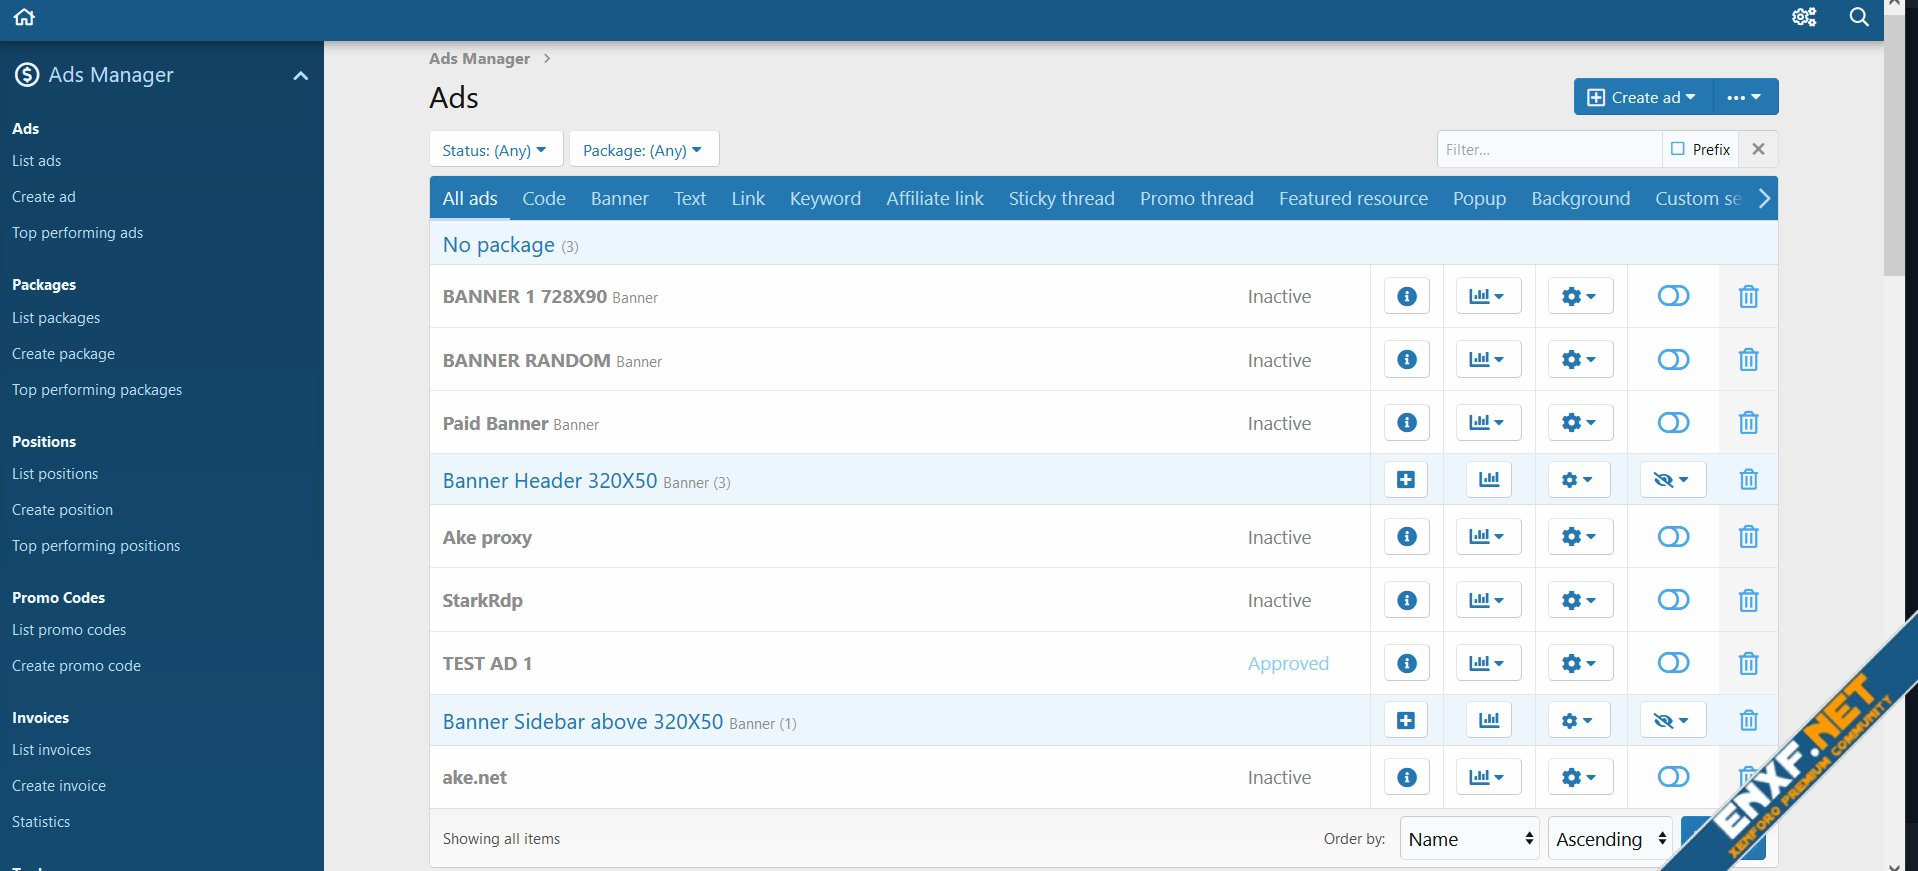Show info for BANNER RANDOM ad
This screenshot has width=1918, height=871.
pyautogui.click(x=1406, y=359)
